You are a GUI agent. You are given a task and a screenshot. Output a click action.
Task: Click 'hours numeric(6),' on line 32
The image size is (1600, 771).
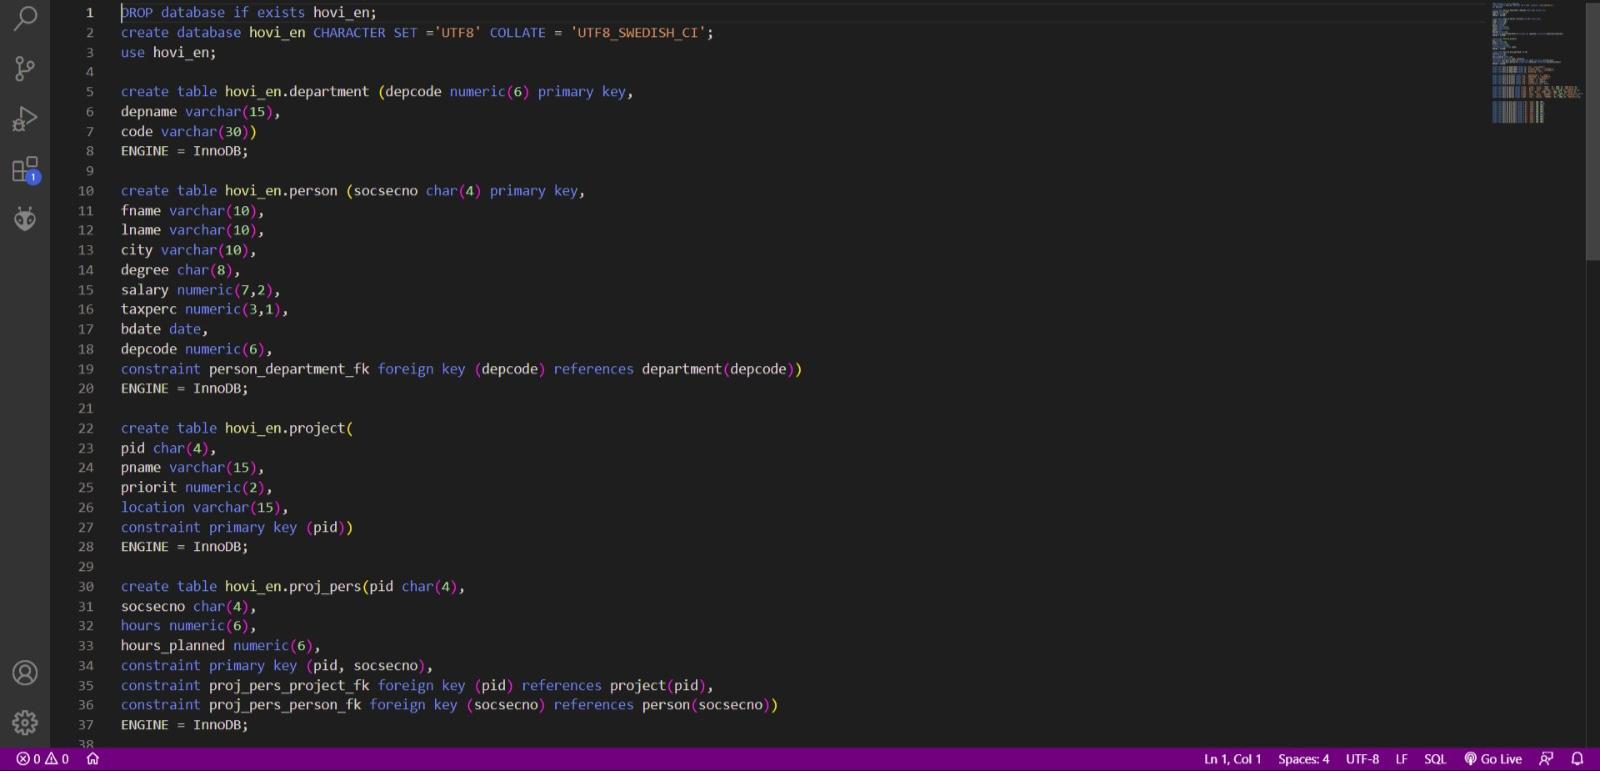tap(189, 626)
